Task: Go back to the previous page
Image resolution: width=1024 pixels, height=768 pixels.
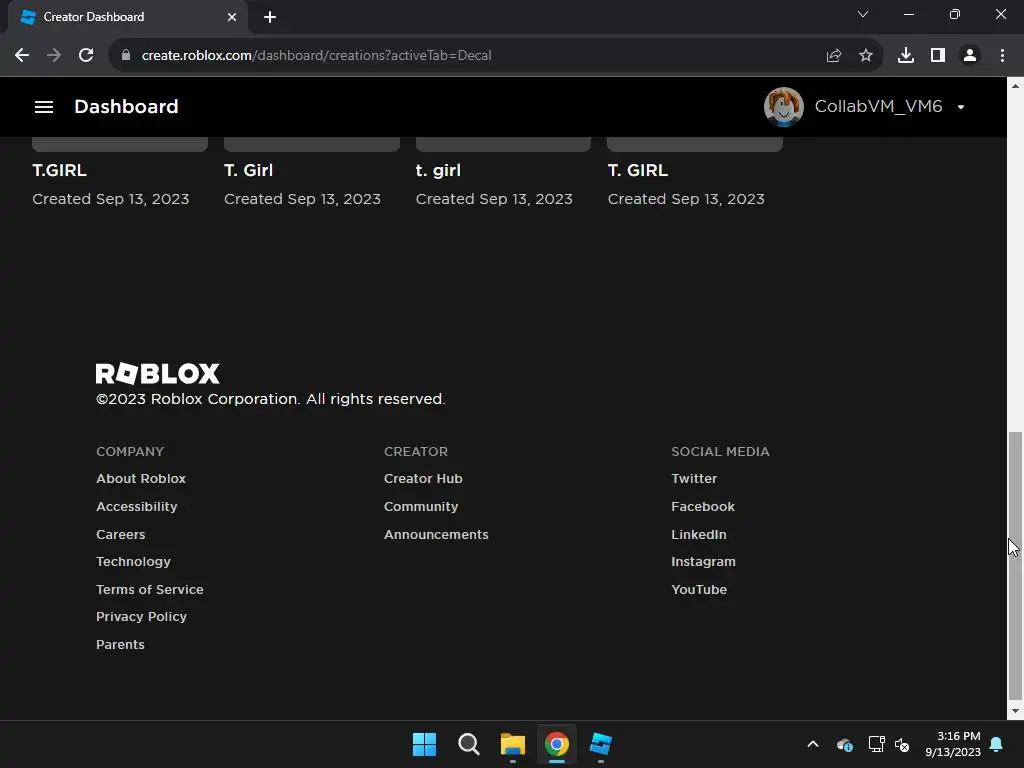Action: pos(22,56)
